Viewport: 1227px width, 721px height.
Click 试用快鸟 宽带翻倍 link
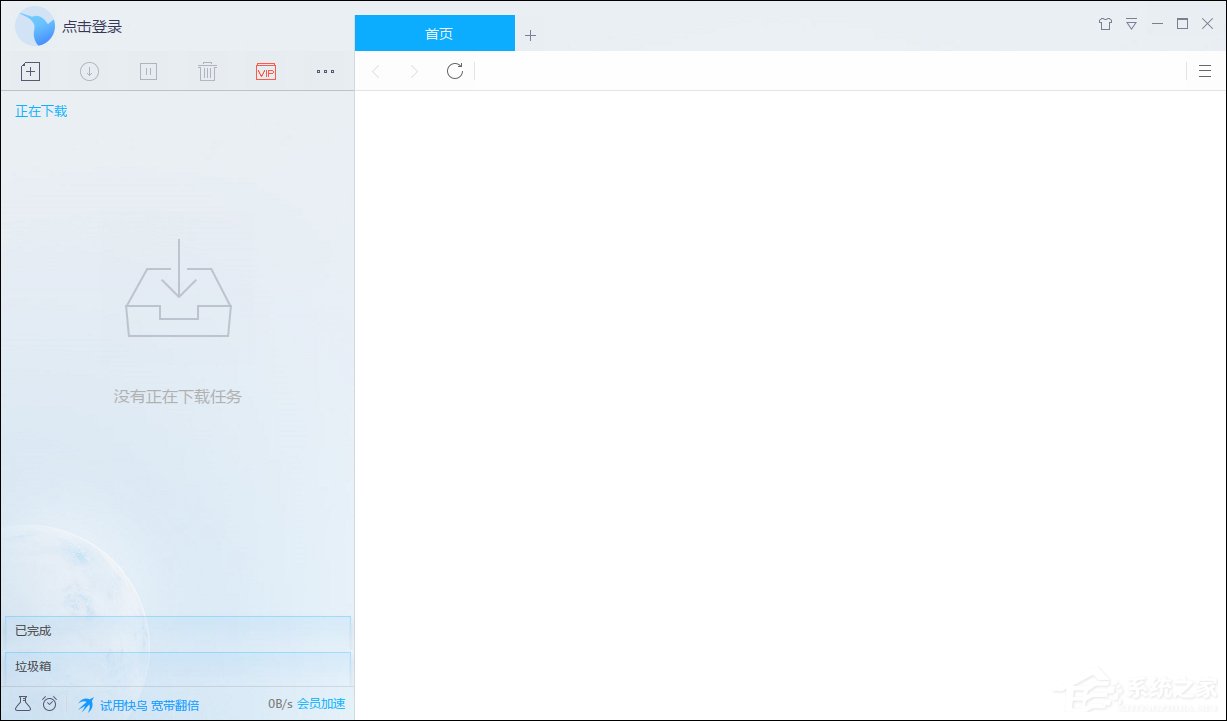click(149, 705)
